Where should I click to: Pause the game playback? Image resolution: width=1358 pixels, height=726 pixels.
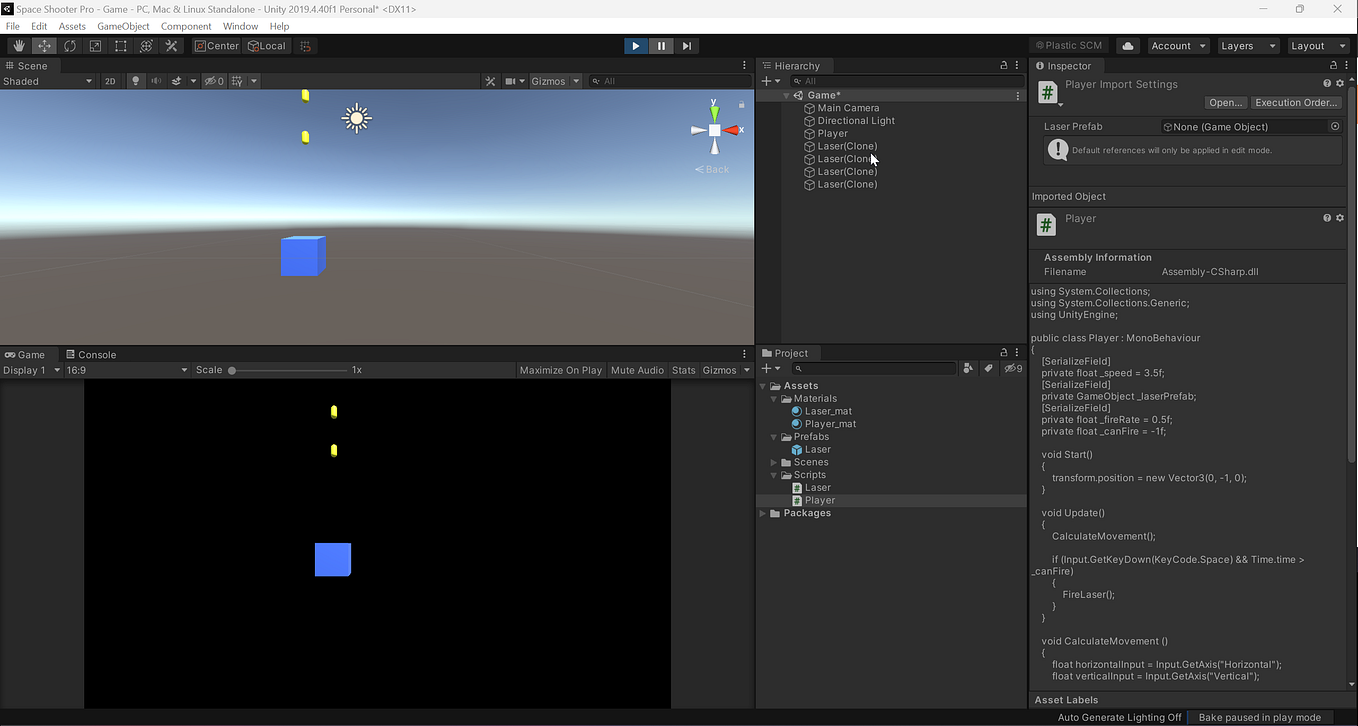tap(661, 45)
